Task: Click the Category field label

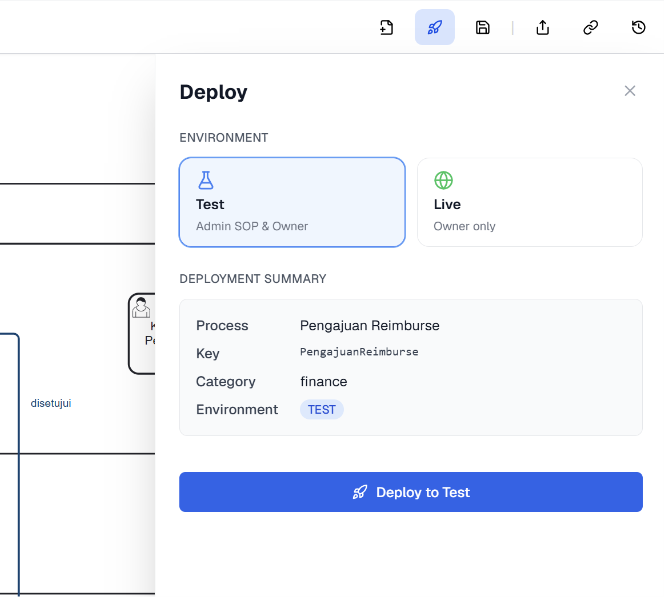Action: (x=226, y=381)
